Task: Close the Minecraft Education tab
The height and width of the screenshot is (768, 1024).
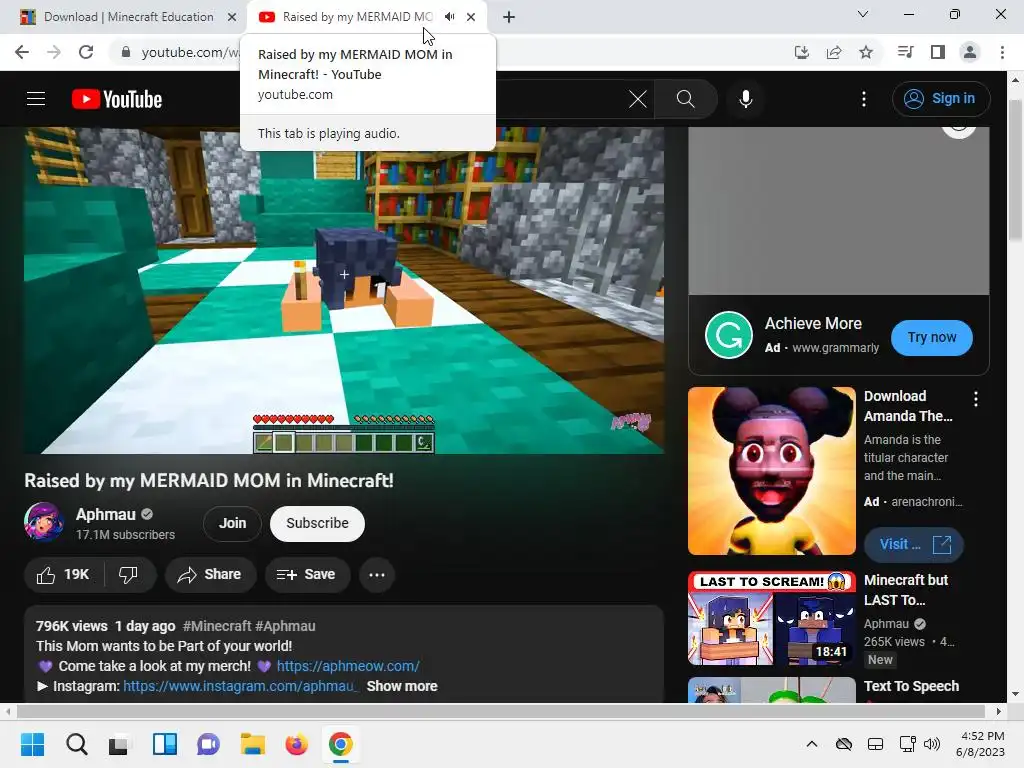Action: 231,17
